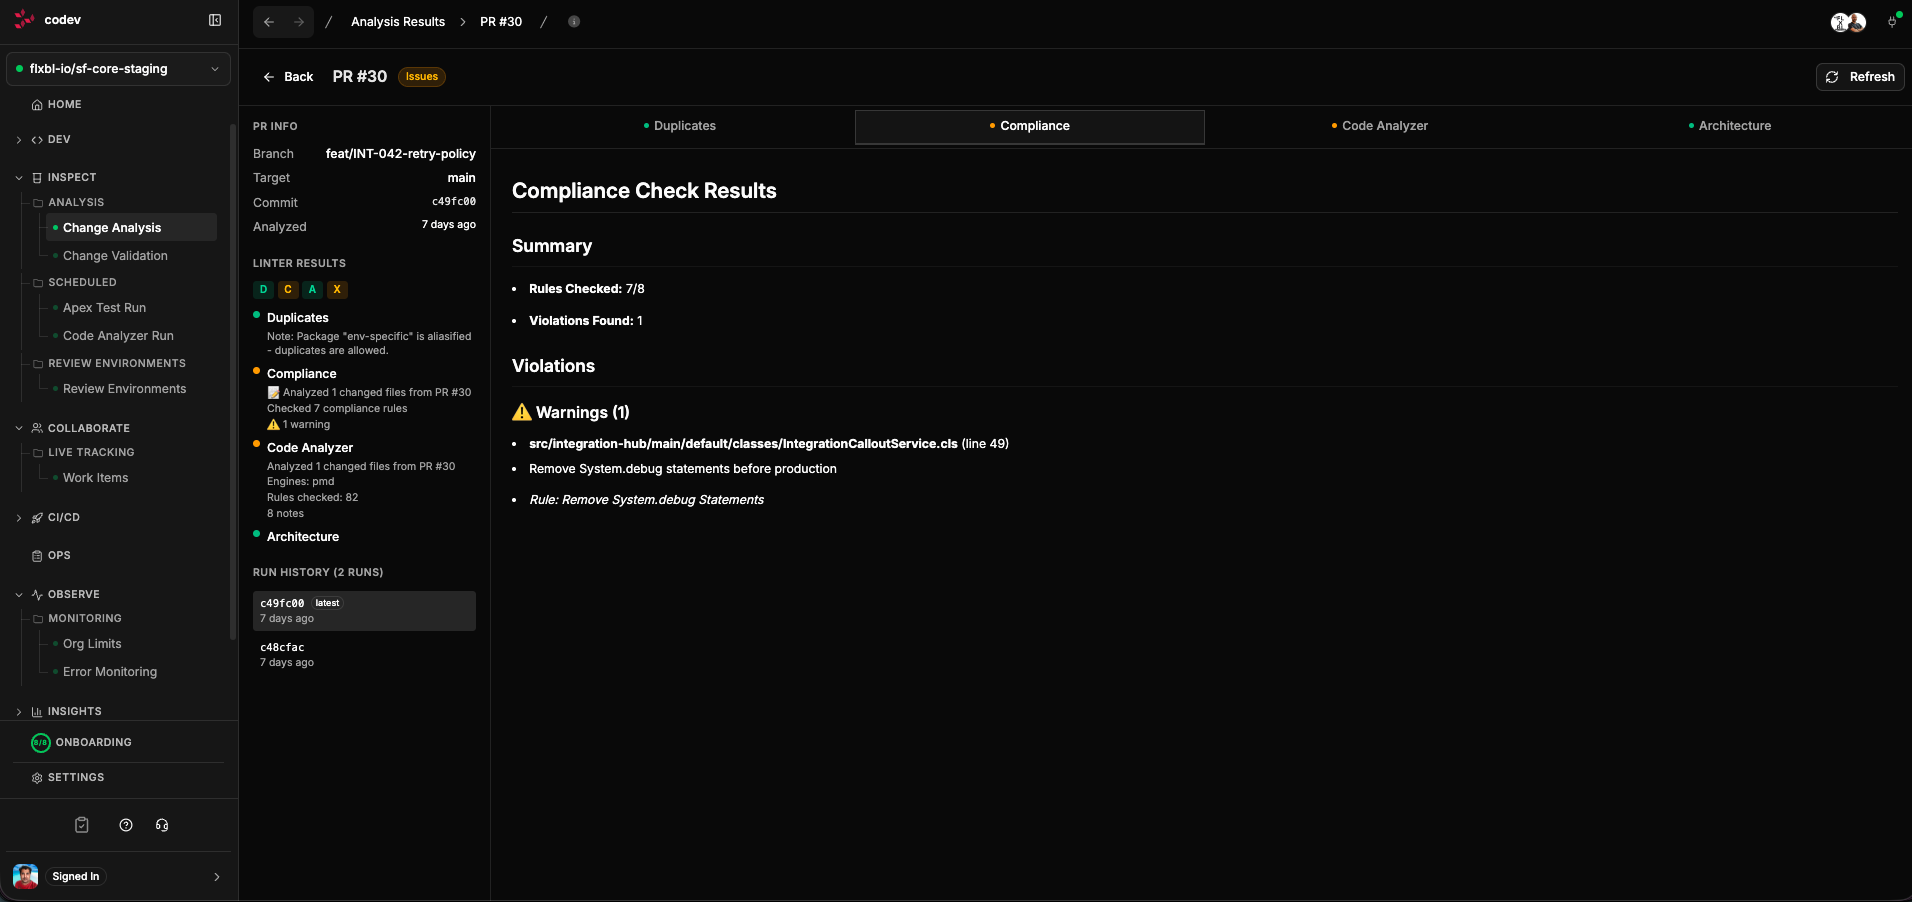The width and height of the screenshot is (1912, 902).
Task: Click the support headset icon
Action: pyautogui.click(x=161, y=825)
